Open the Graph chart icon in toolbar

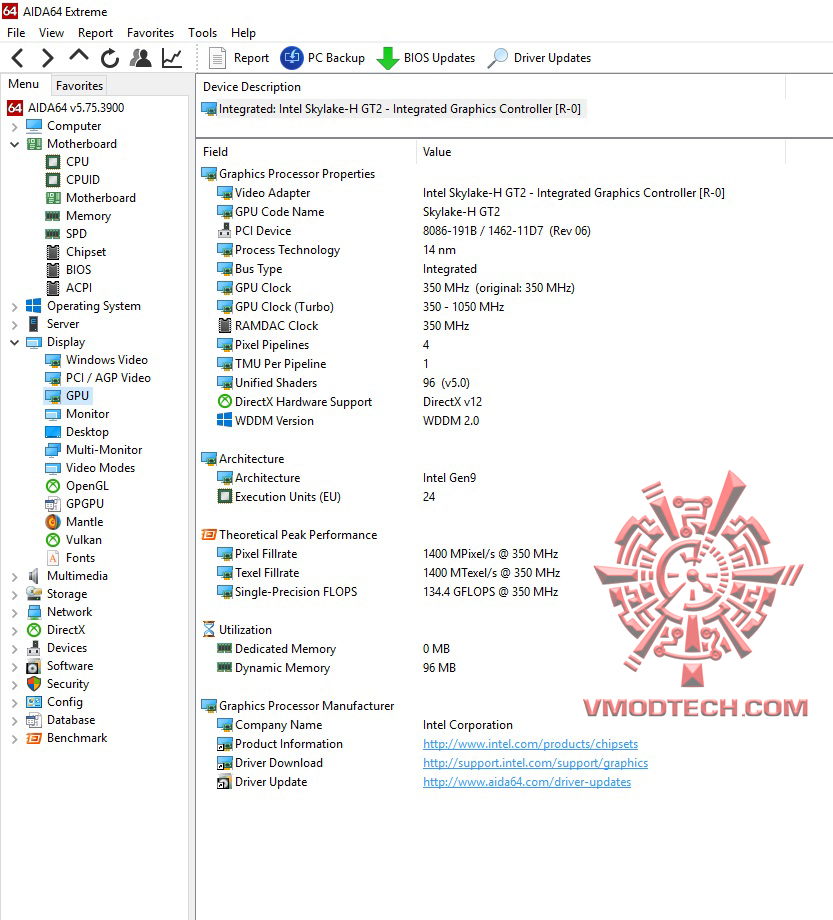point(172,58)
